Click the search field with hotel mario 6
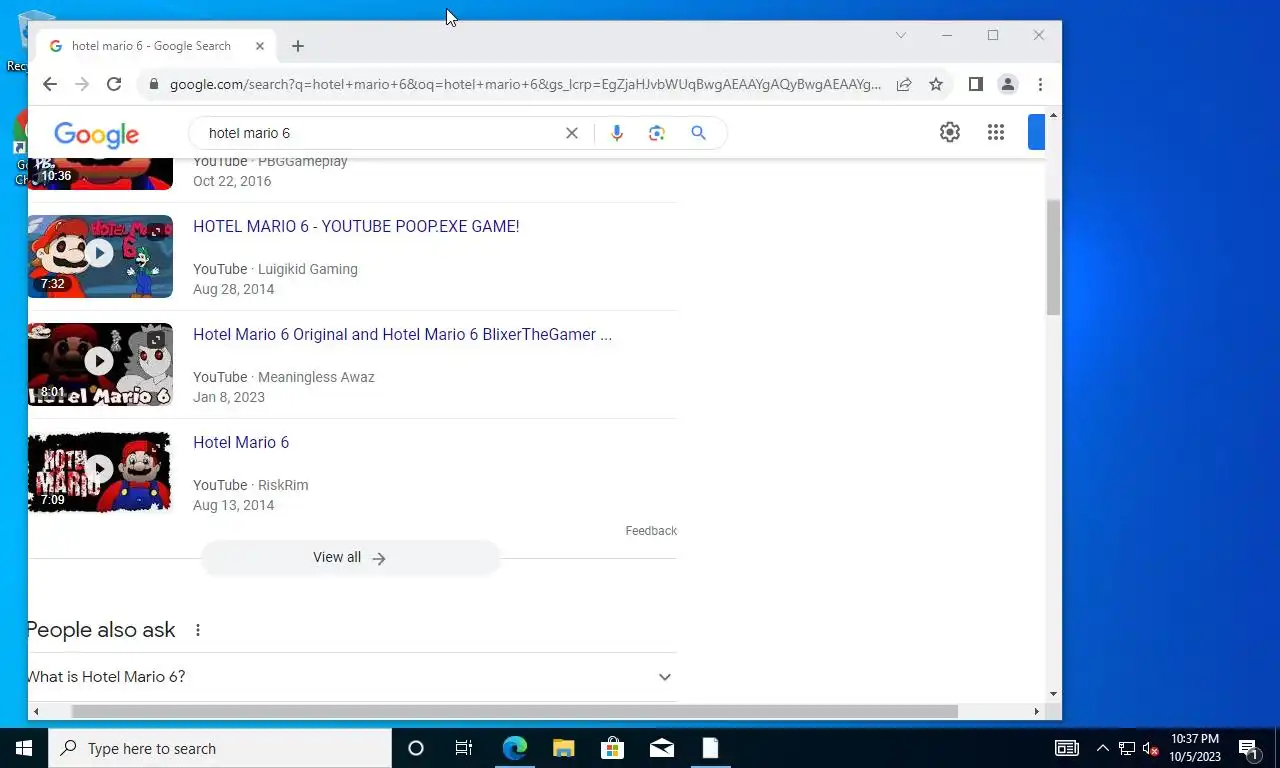Image resolution: width=1280 pixels, height=768 pixels. pos(380,133)
